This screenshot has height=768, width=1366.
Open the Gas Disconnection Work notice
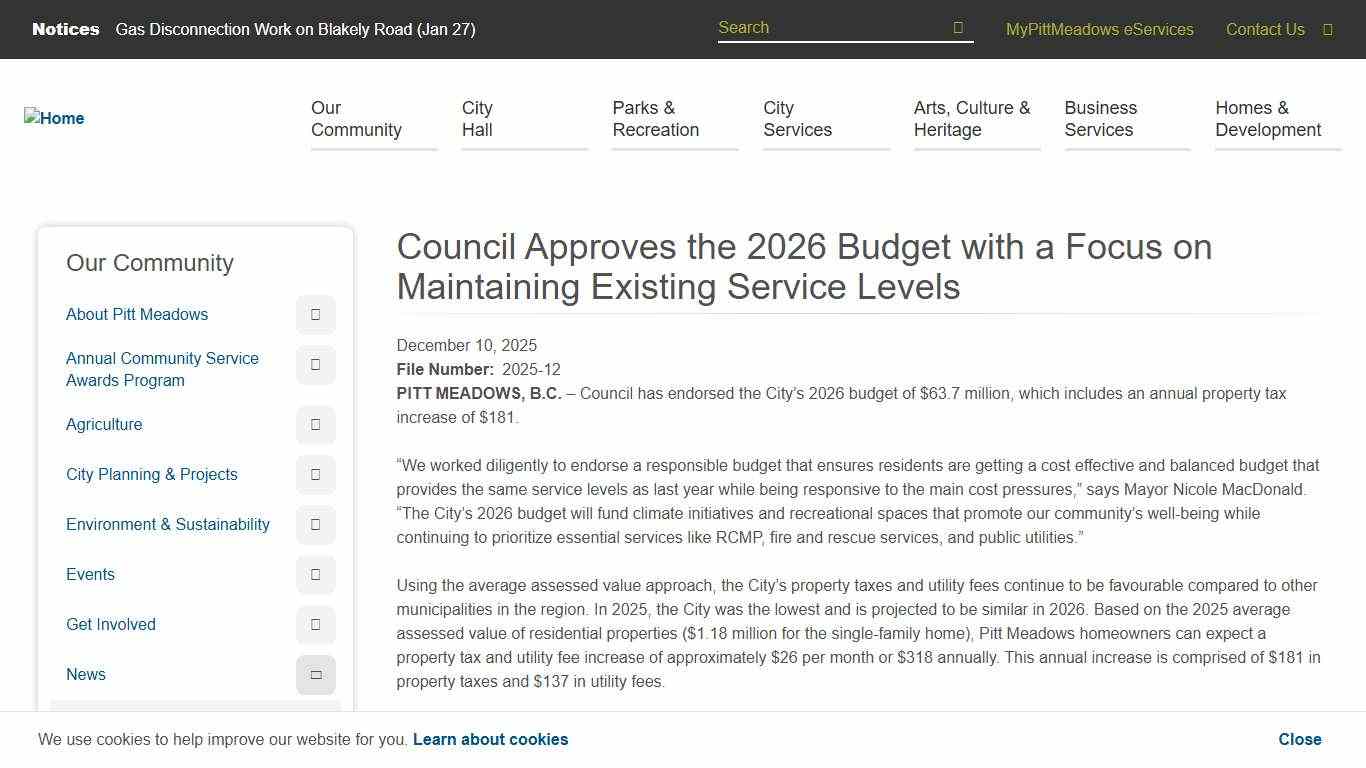coord(295,29)
